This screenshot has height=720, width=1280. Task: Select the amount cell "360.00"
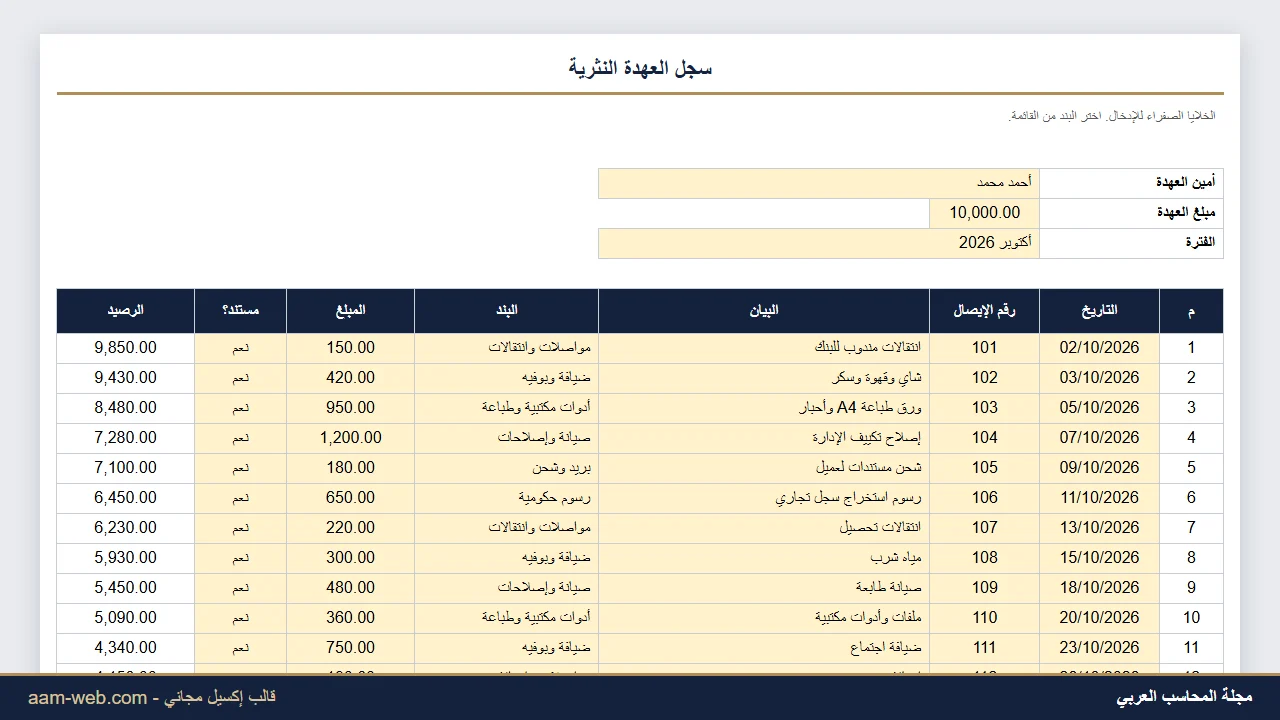[x=351, y=618]
